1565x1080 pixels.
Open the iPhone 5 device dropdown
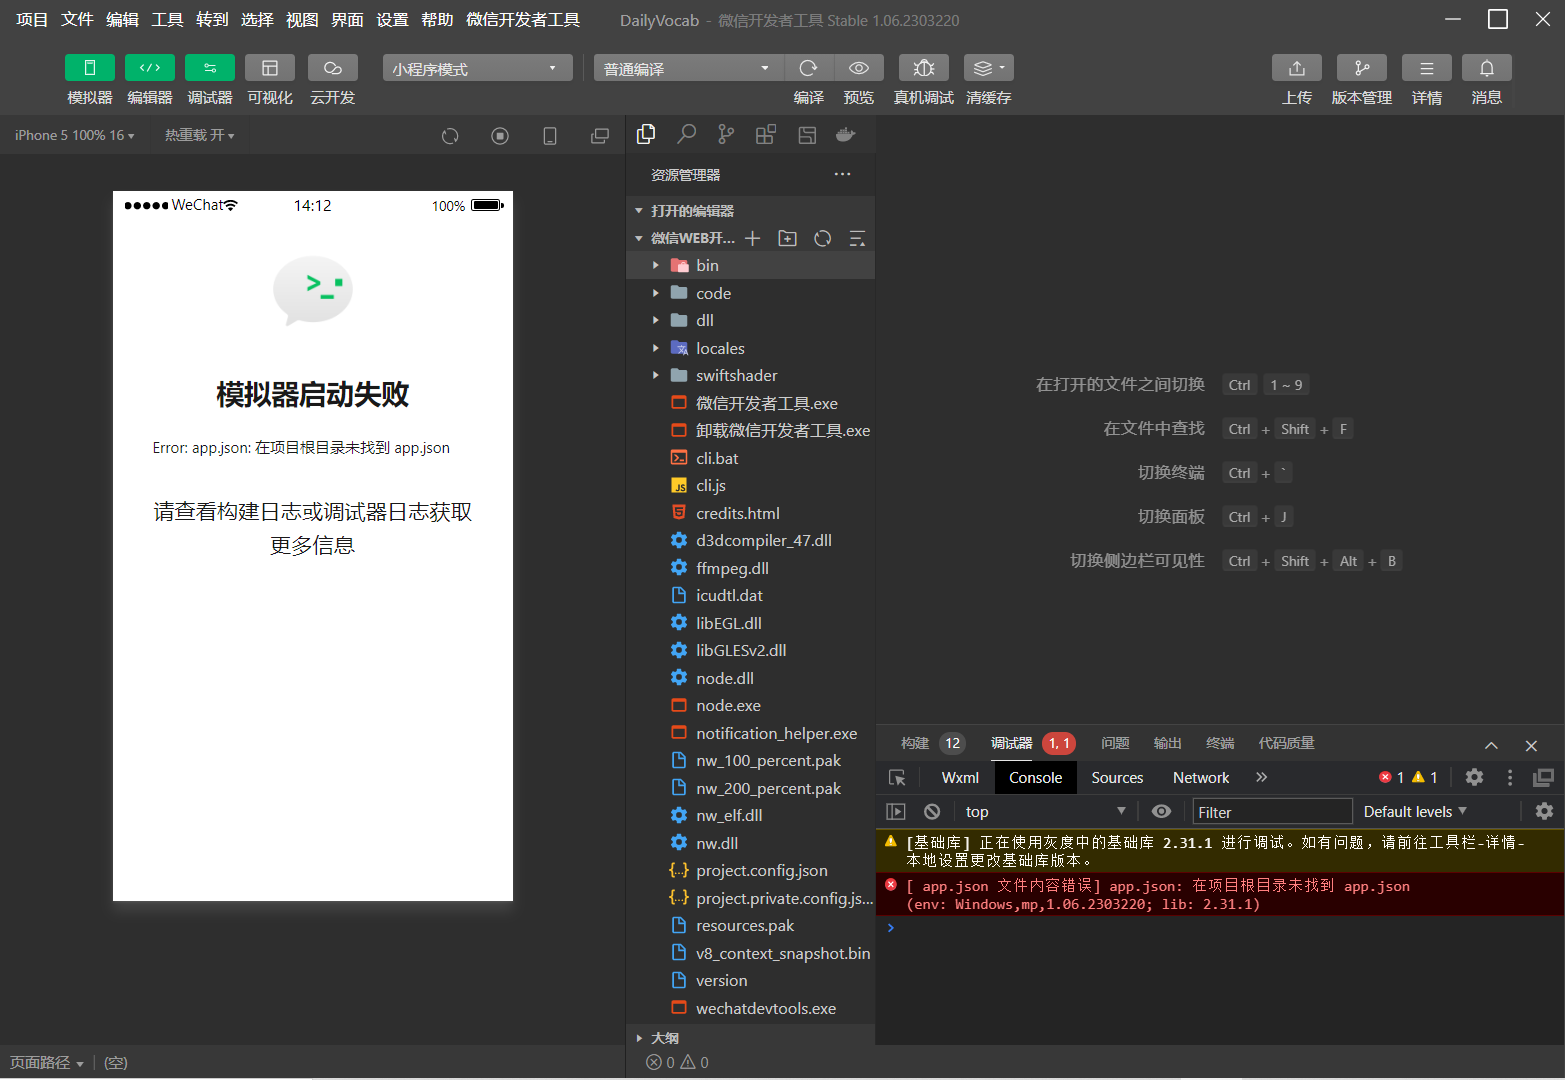coord(75,135)
